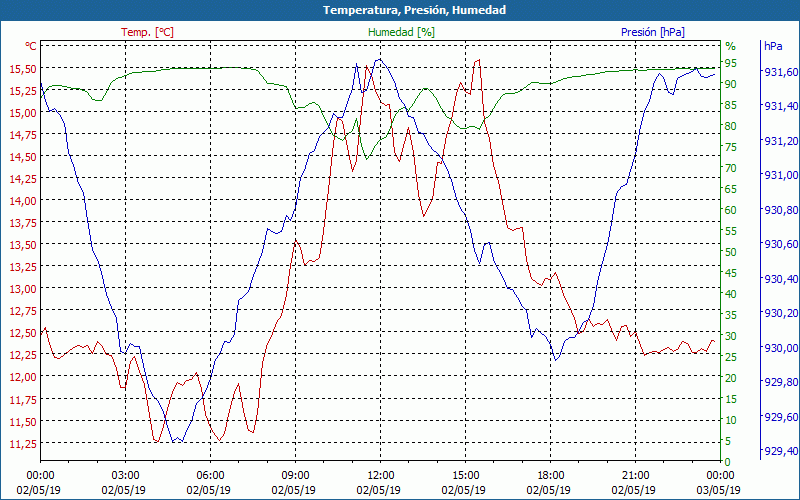This screenshot has width=800, height=500.
Task: Click the '931,40' pressure axis value
Action: (x=781, y=106)
